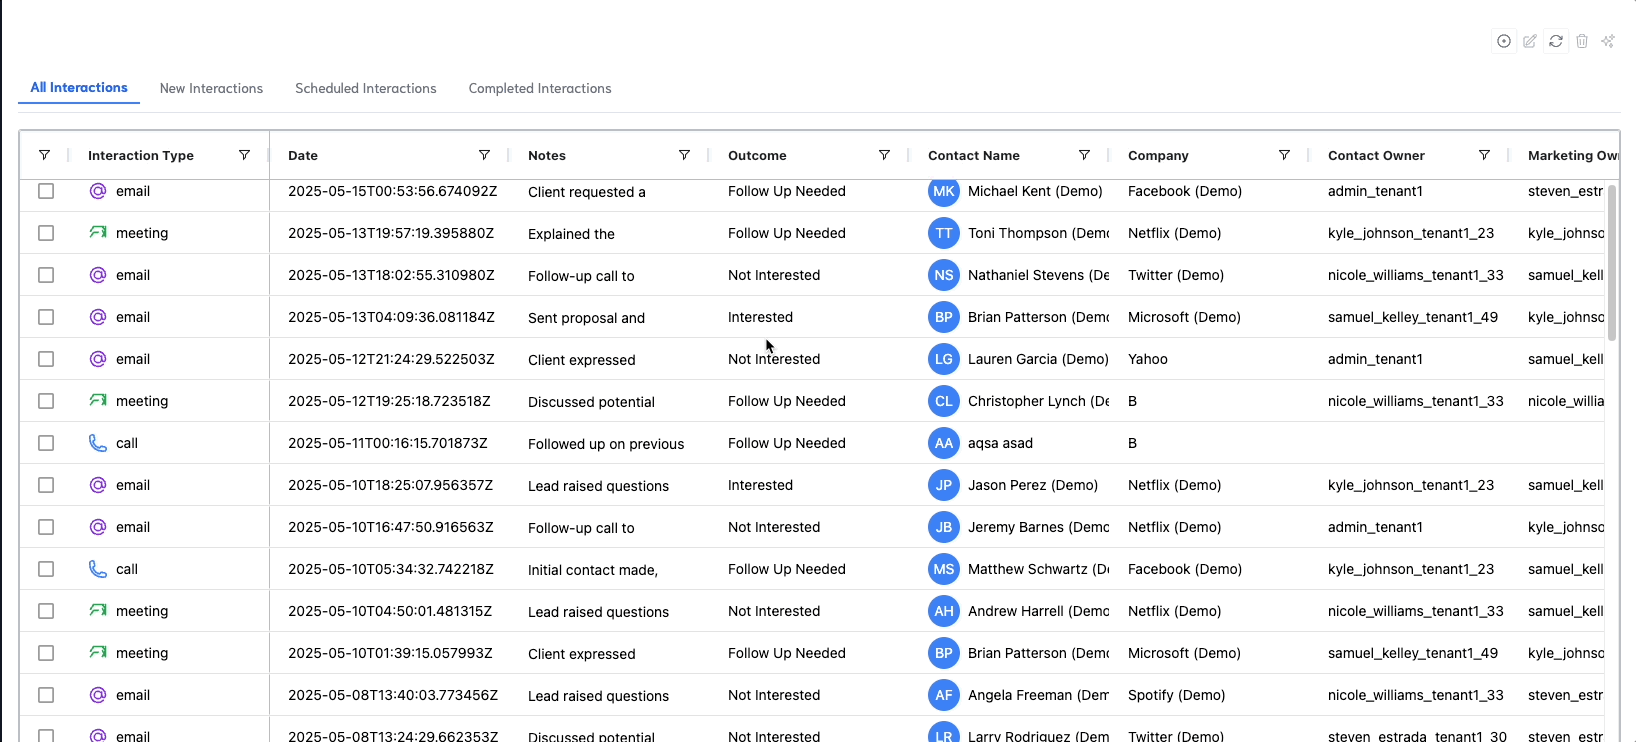Click contact name aqsa asad
Viewport: 1636px width, 742px height.
point(1000,443)
